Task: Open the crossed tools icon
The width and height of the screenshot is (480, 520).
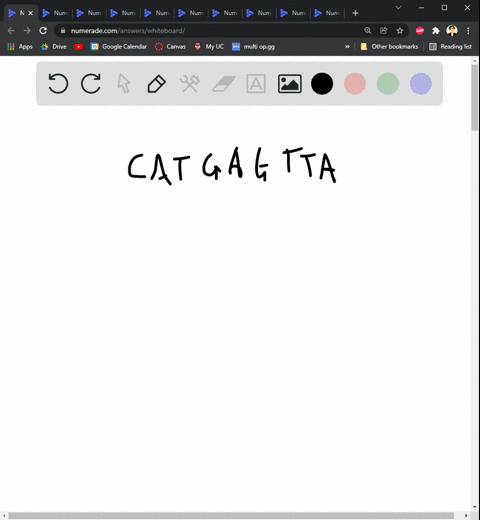Action: 190,83
